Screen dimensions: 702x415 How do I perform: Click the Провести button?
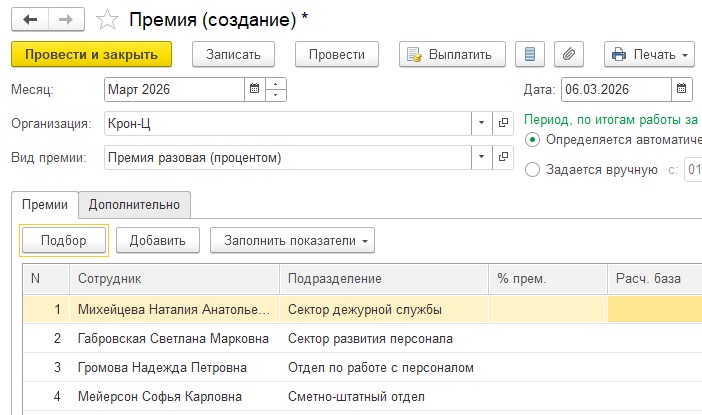pos(337,55)
